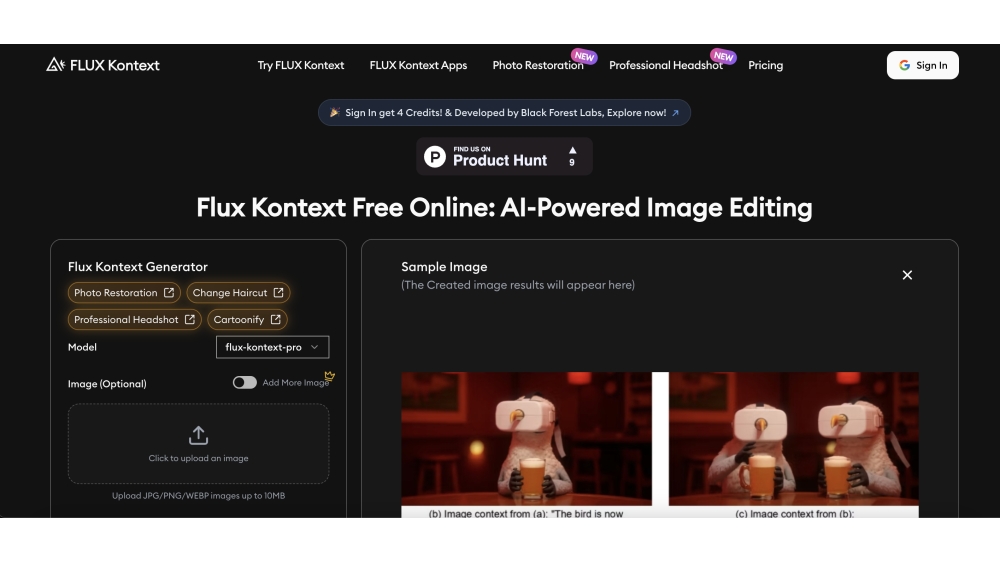Click the crown icon near Add More Image
This screenshot has height=563, width=1000.
point(329,377)
